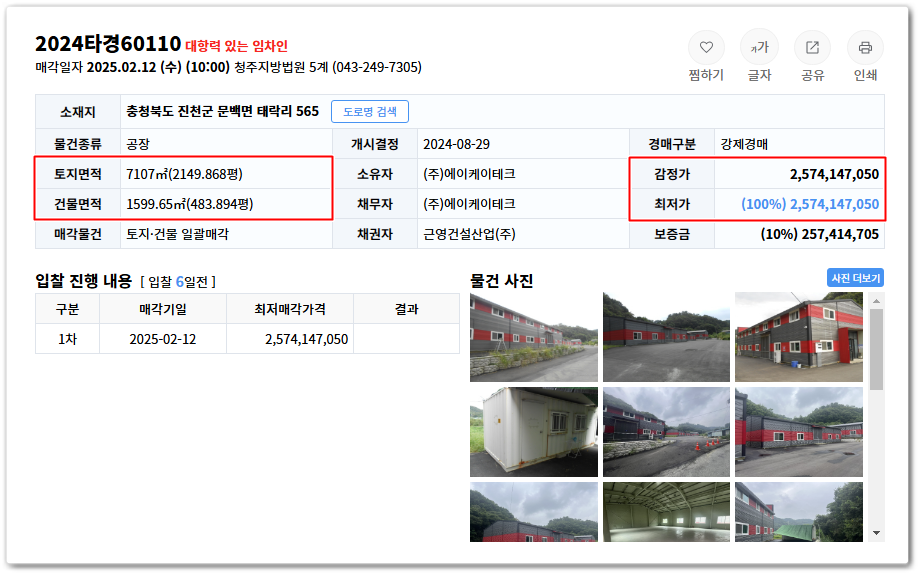
Task: Click building area value 1599.65㎡(483.894평)
Action: 190,204
